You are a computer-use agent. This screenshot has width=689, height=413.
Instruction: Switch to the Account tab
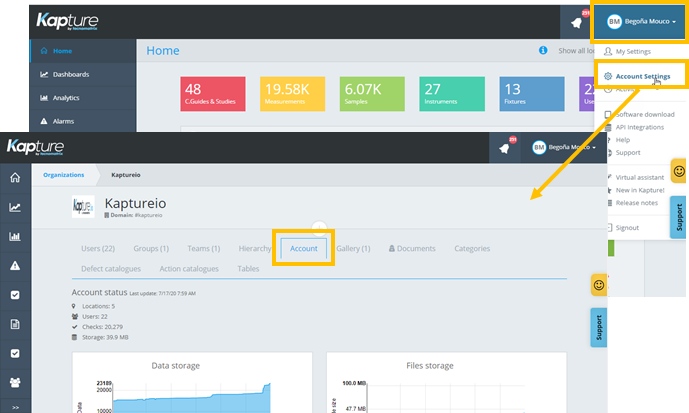point(304,248)
